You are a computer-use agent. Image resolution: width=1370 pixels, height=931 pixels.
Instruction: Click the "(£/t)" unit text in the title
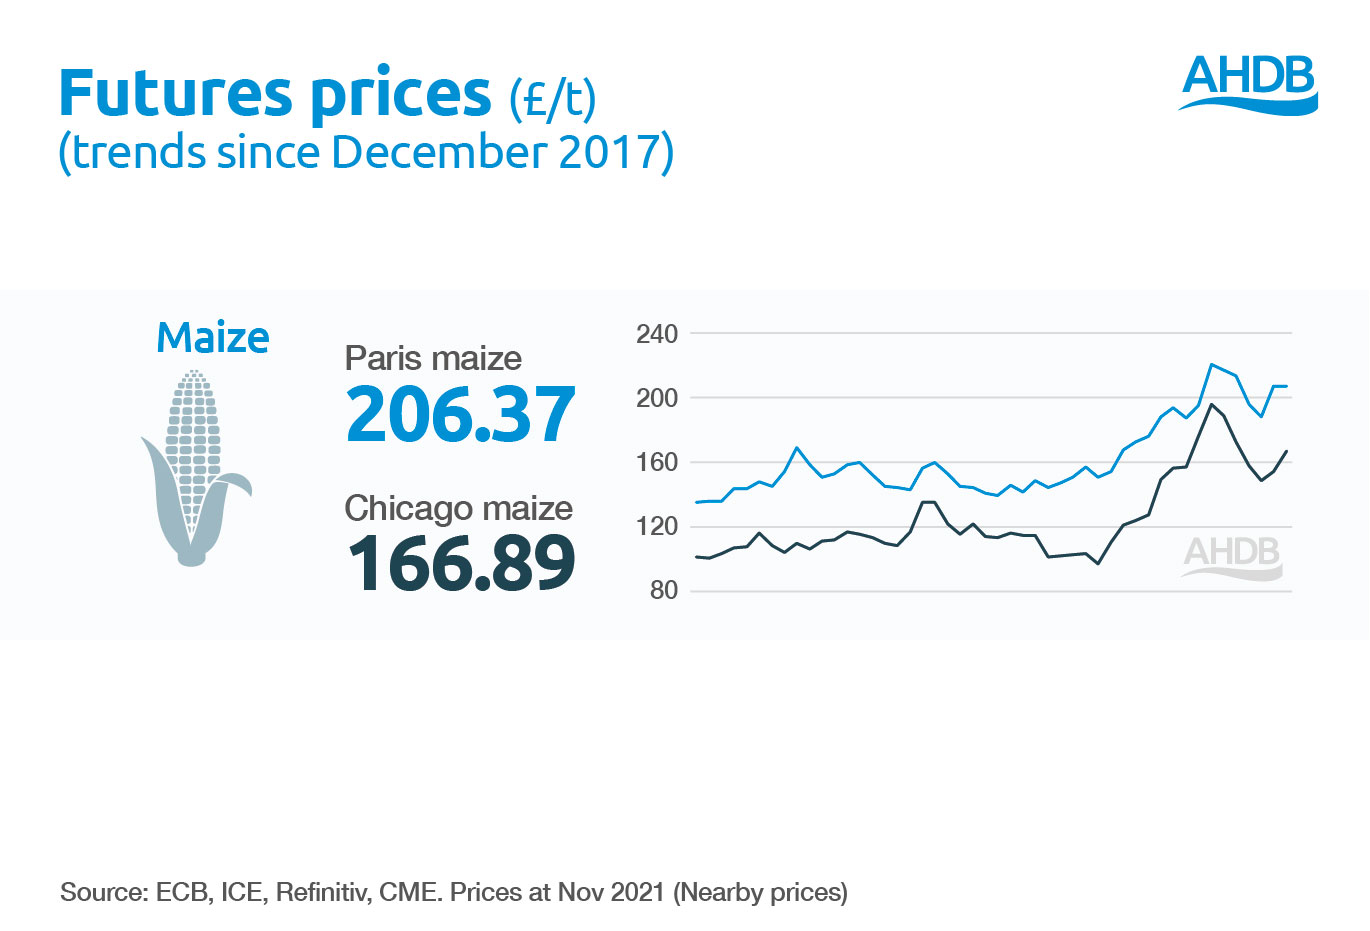click(x=552, y=98)
